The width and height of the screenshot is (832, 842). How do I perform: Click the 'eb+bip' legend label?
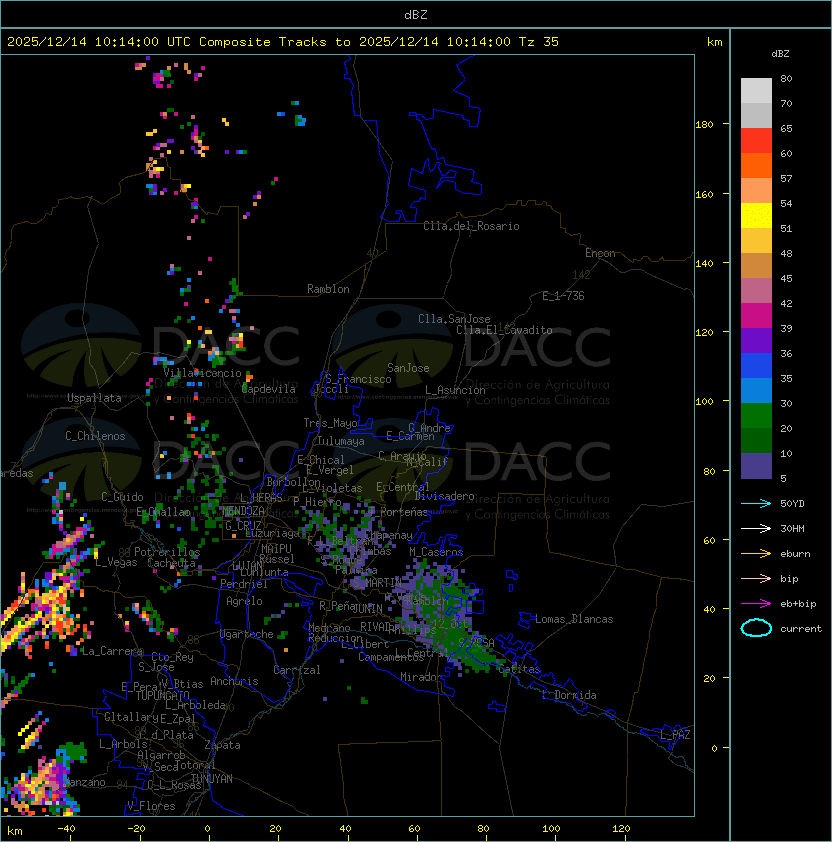[x=798, y=604]
